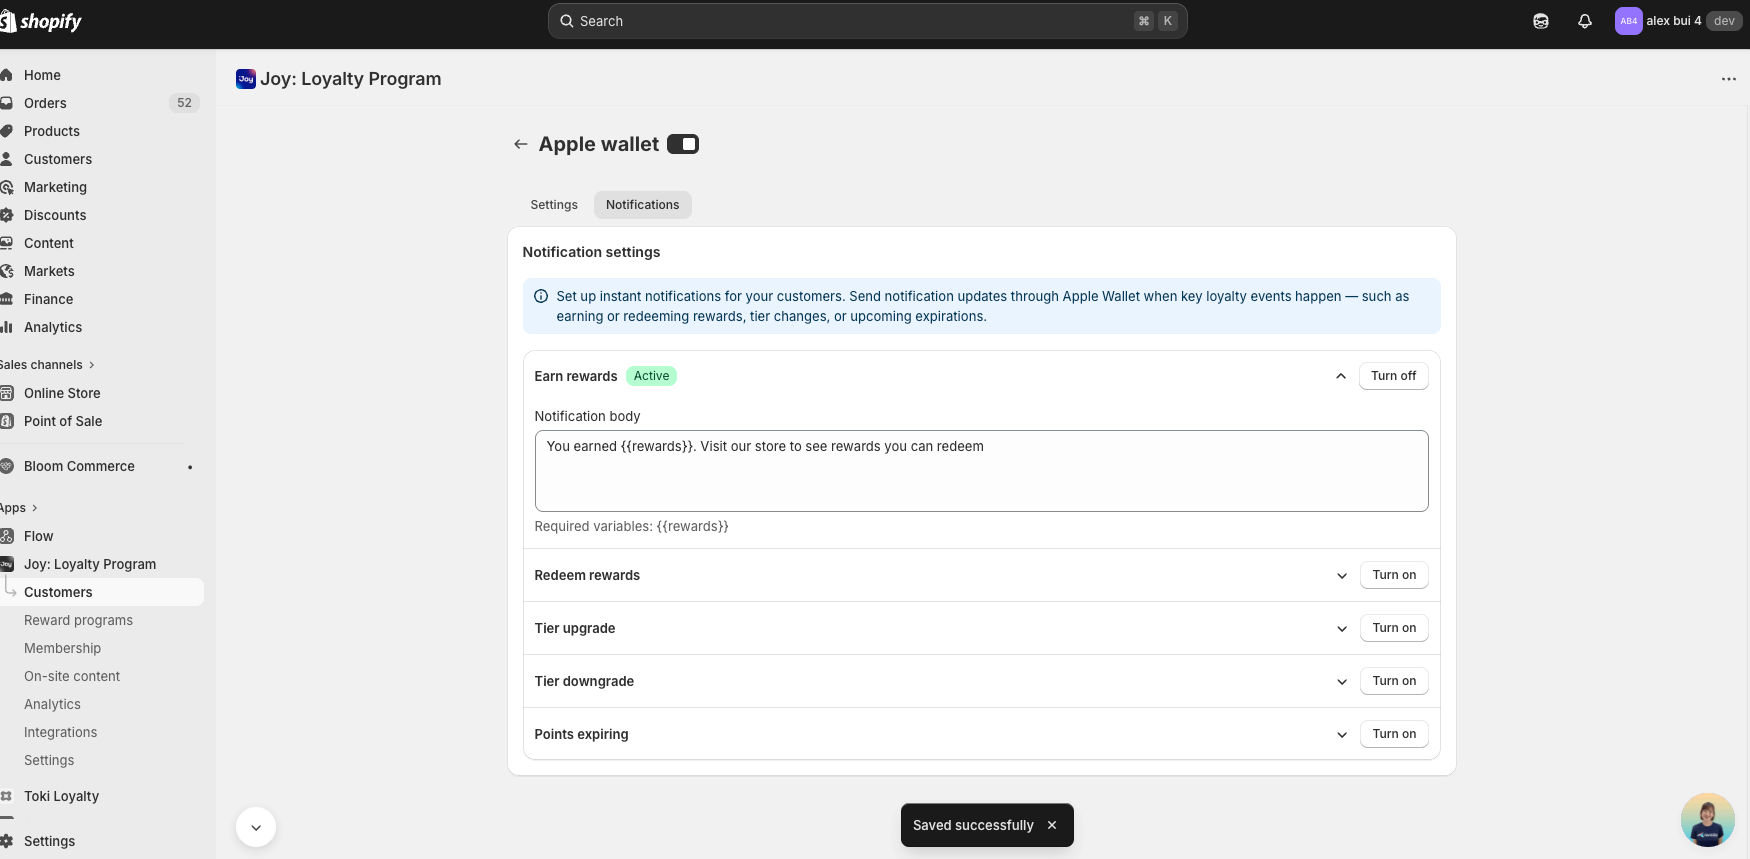Click the Marketing target icon

[6, 187]
